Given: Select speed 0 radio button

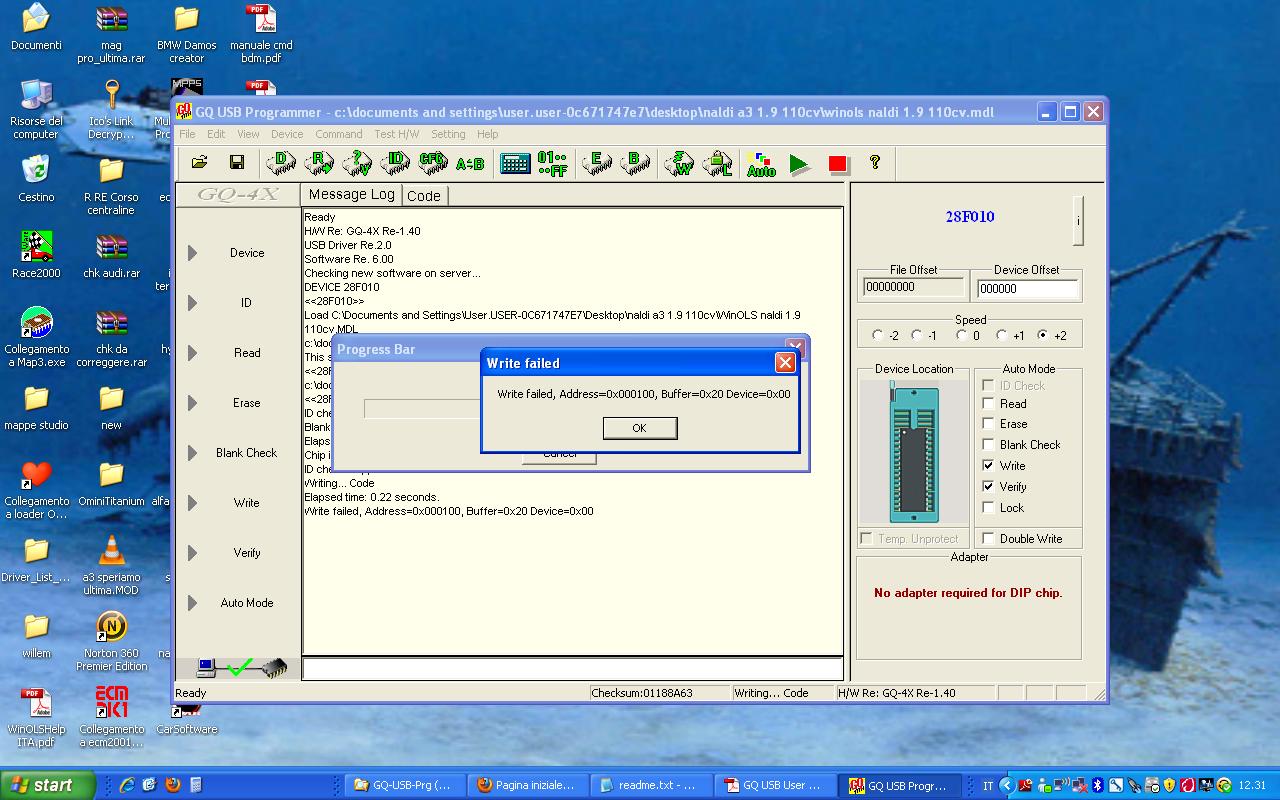Looking at the screenshot, I should click(x=961, y=336).
